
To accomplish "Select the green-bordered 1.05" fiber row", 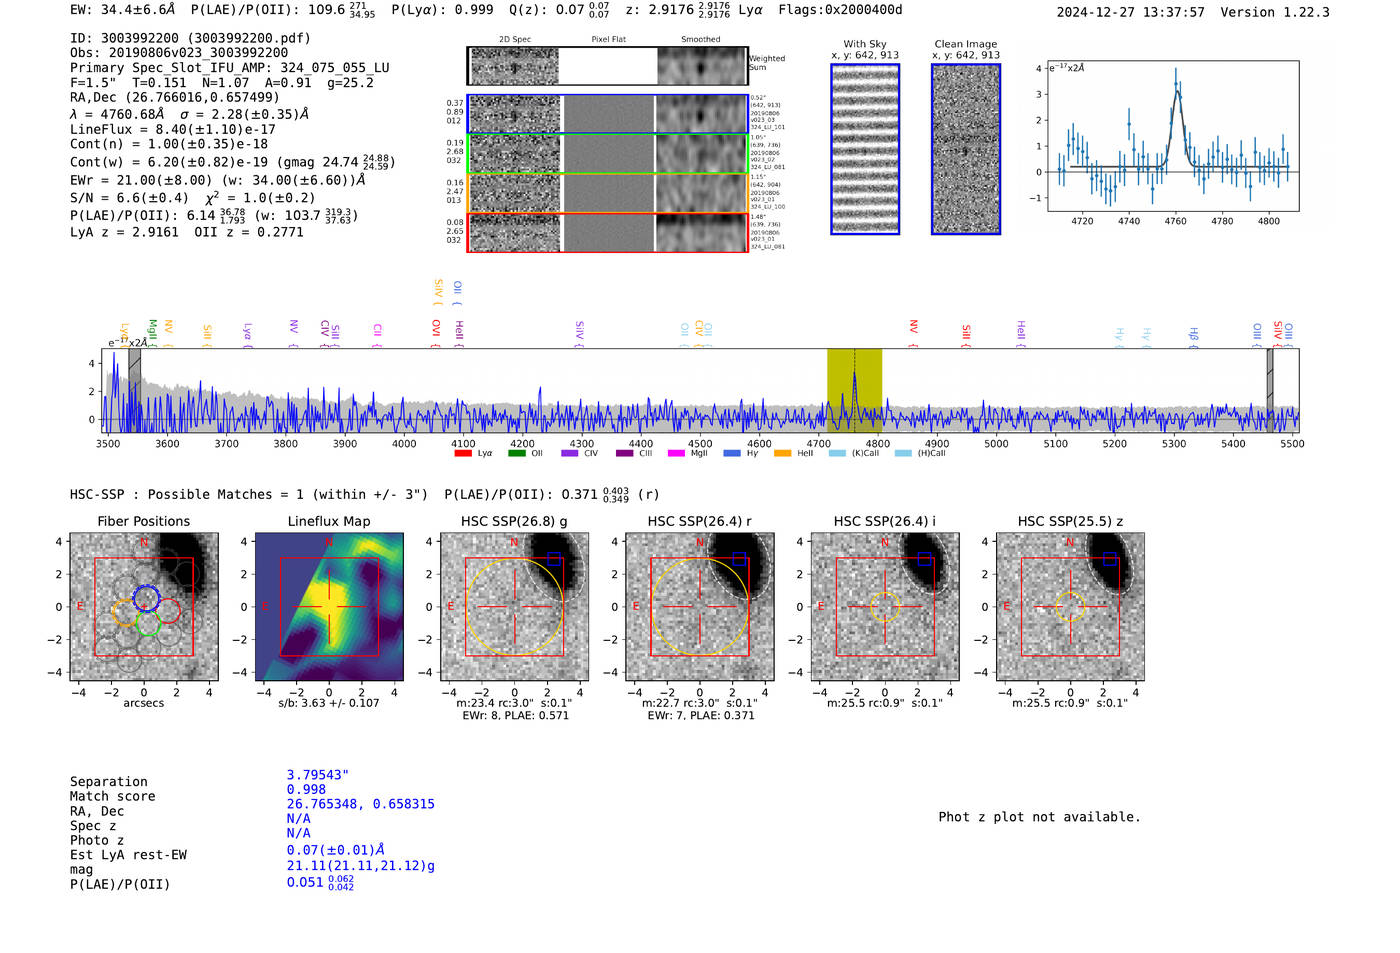I will (607, 153).
